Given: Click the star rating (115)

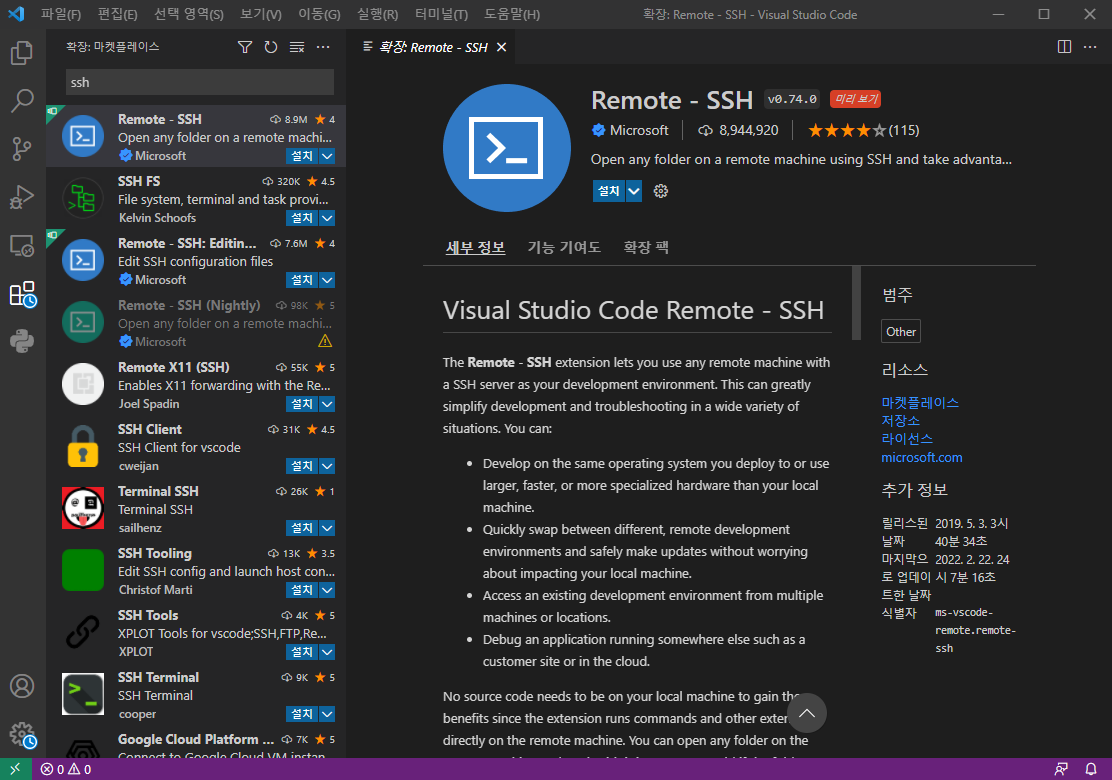Looking at the screenshot, I should pyautogui.click(x=863, y=130).
